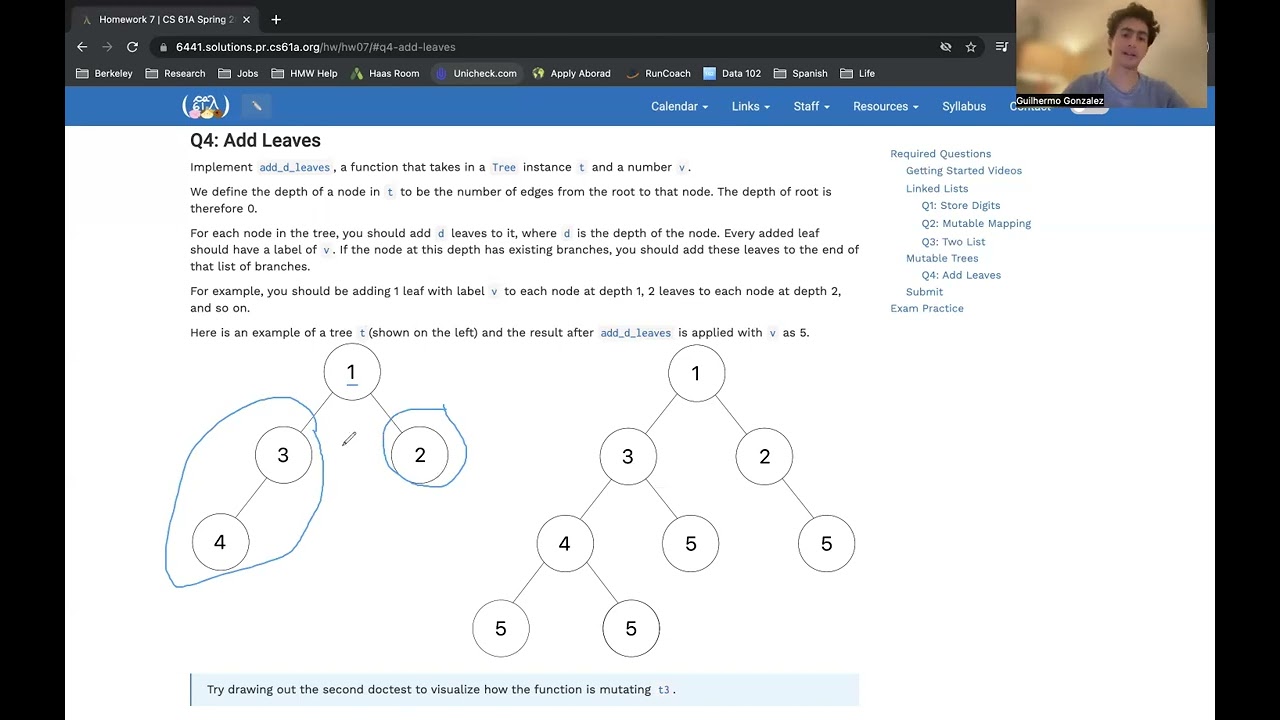Open the Life bookmarks folder
Screen dimensions: 1280x720
coord(857,73)
